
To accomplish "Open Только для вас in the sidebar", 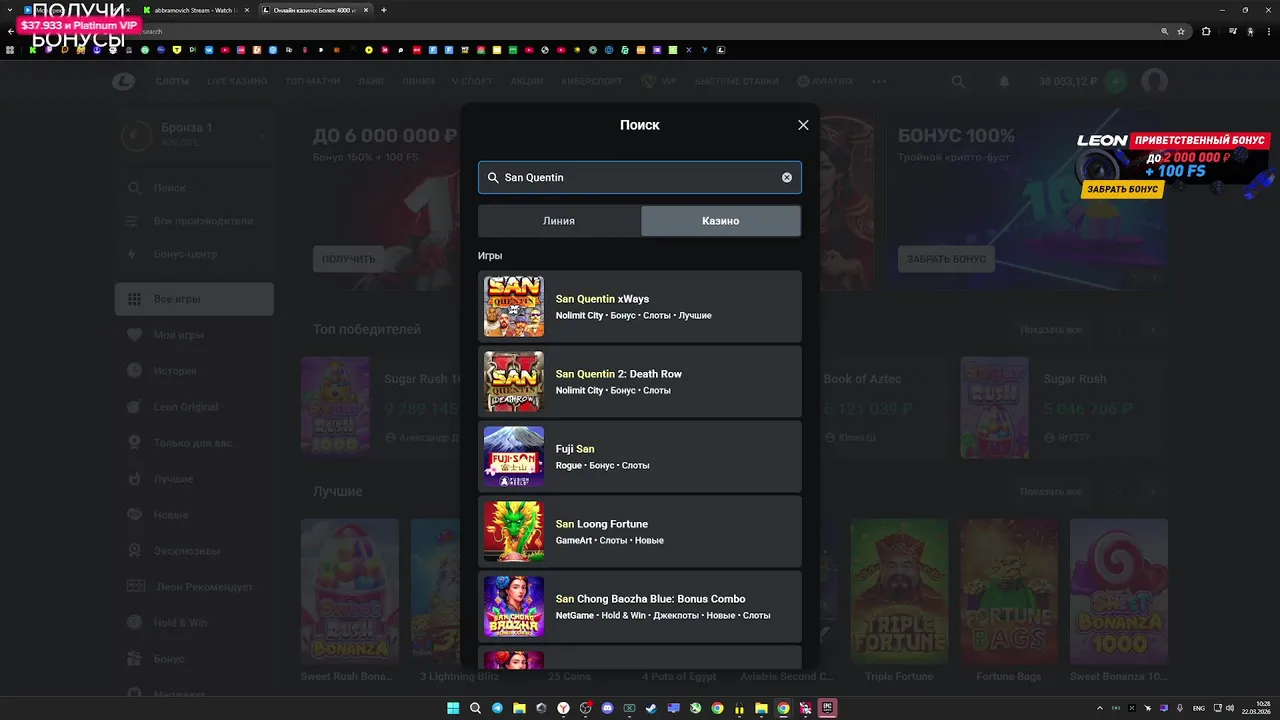I will tap(194, 443).
